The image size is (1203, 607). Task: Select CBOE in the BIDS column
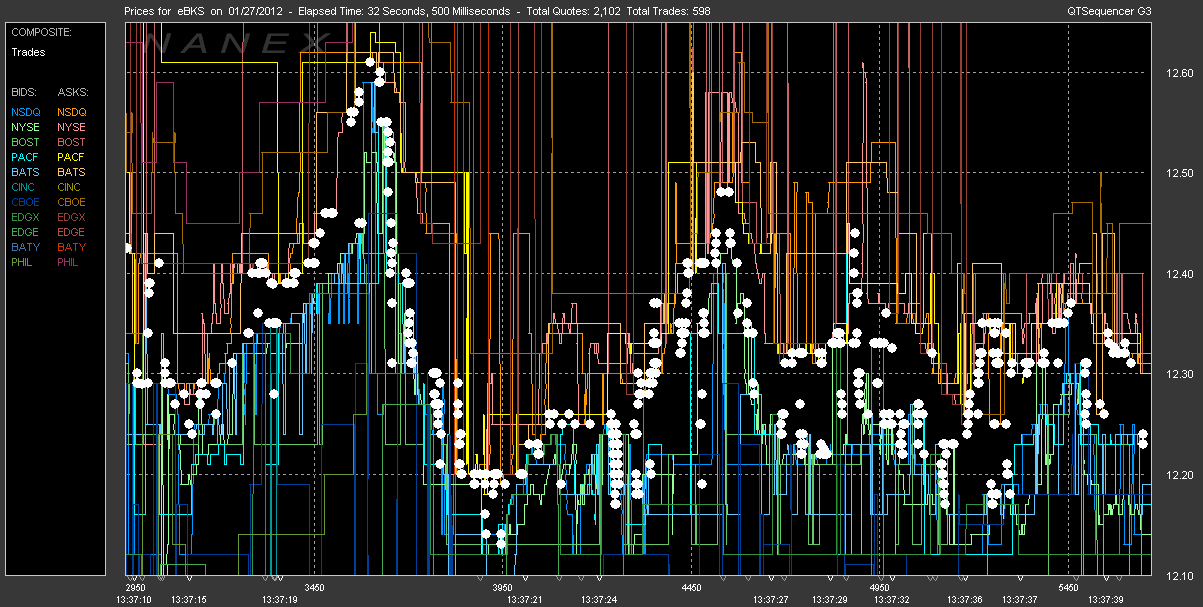coord(27,202)
